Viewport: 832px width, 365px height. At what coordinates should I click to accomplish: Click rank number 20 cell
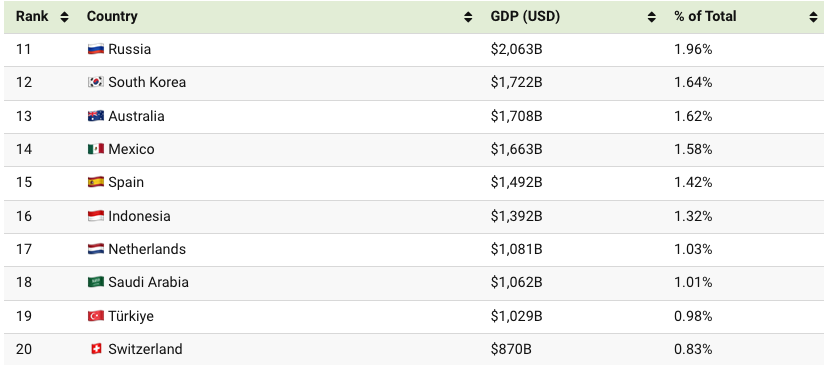click(24, 349)
